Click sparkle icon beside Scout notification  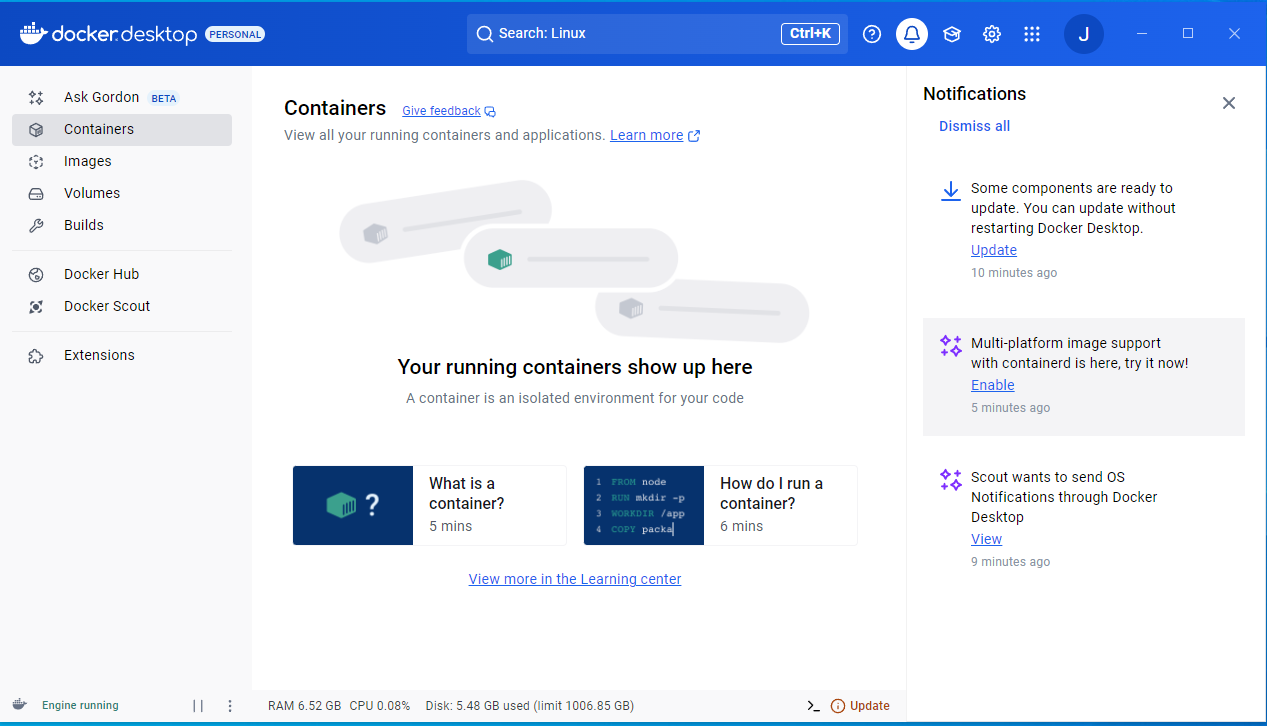coord(951,480)
